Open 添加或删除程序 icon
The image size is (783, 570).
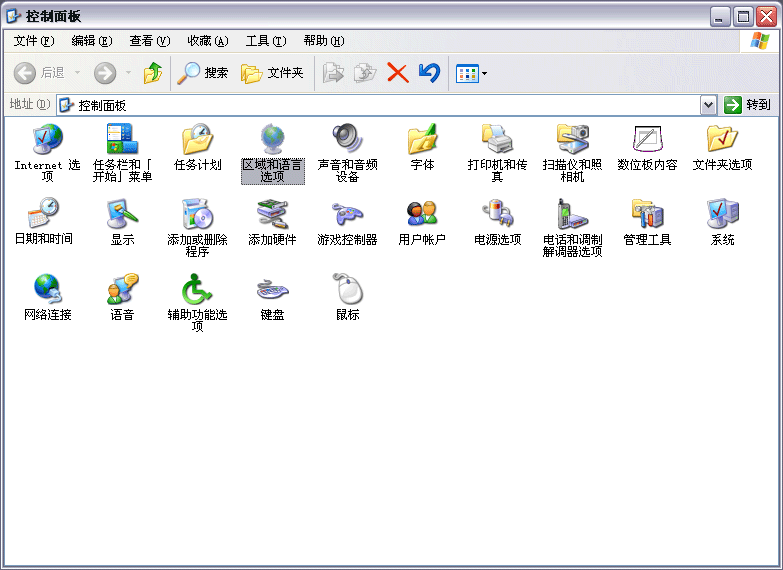pyautogui.click(x=197, y=214)
